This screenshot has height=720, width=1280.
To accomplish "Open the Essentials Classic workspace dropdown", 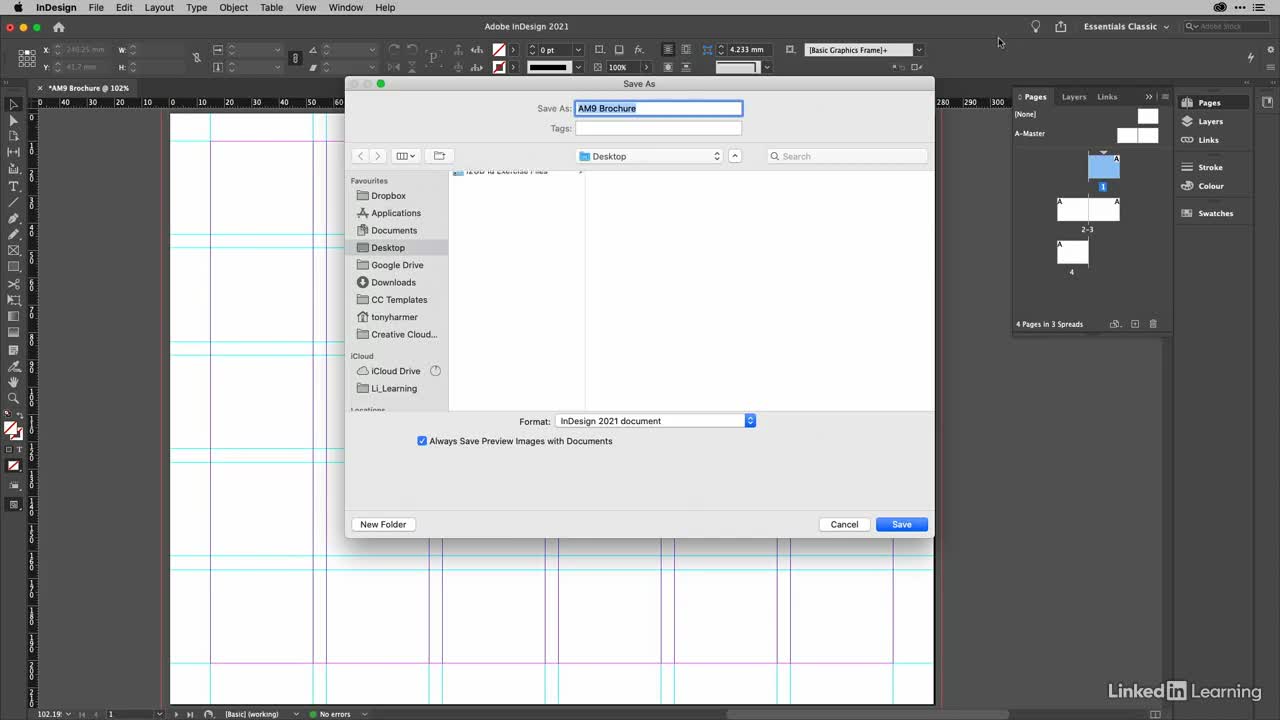I will click(x=1126, y=27).
